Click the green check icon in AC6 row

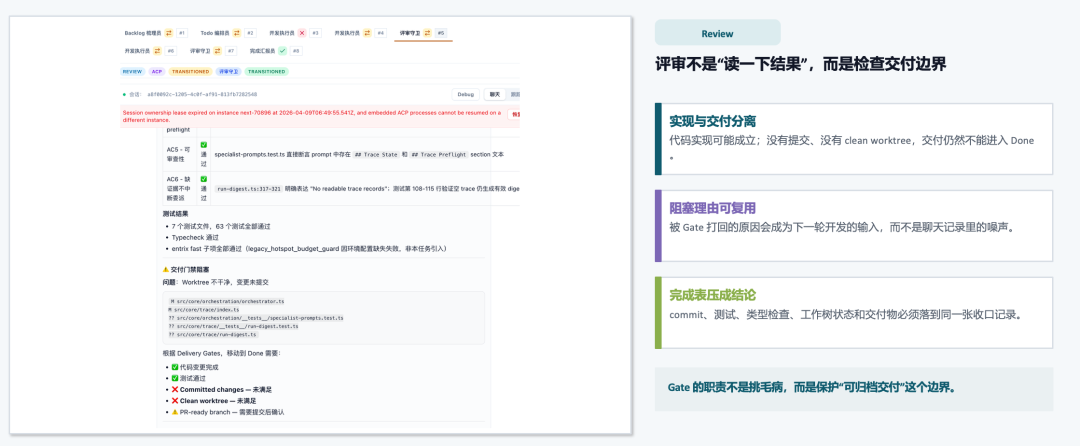(x=204, y=178)
